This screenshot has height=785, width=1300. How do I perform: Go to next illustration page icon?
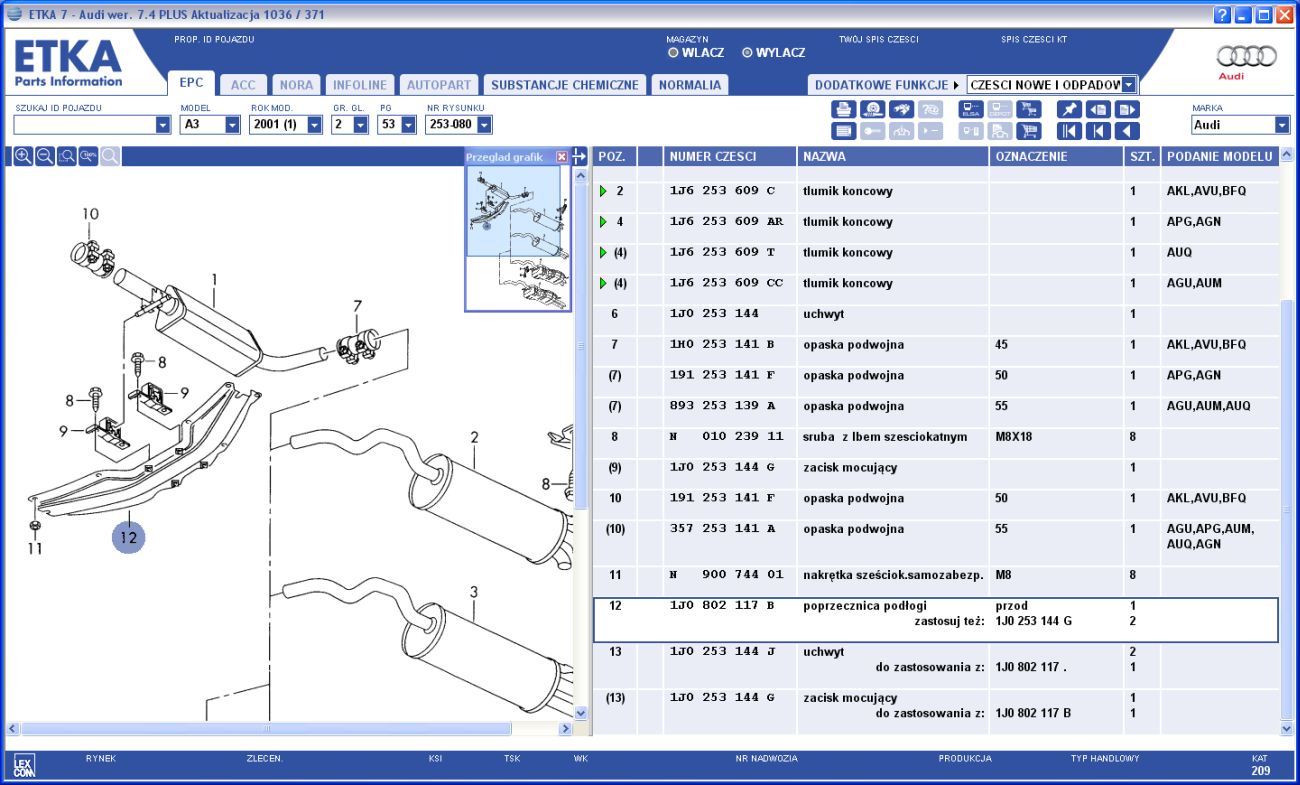(1127, 109)
